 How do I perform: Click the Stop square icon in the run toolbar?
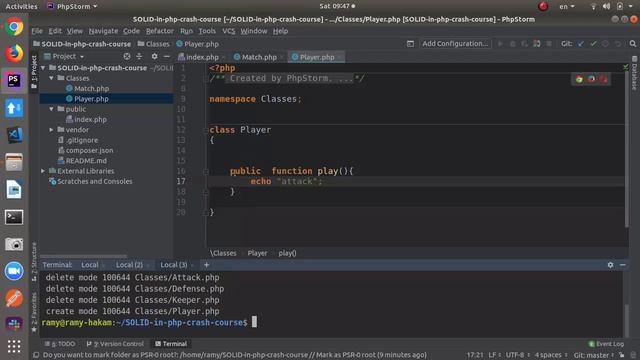549,44
